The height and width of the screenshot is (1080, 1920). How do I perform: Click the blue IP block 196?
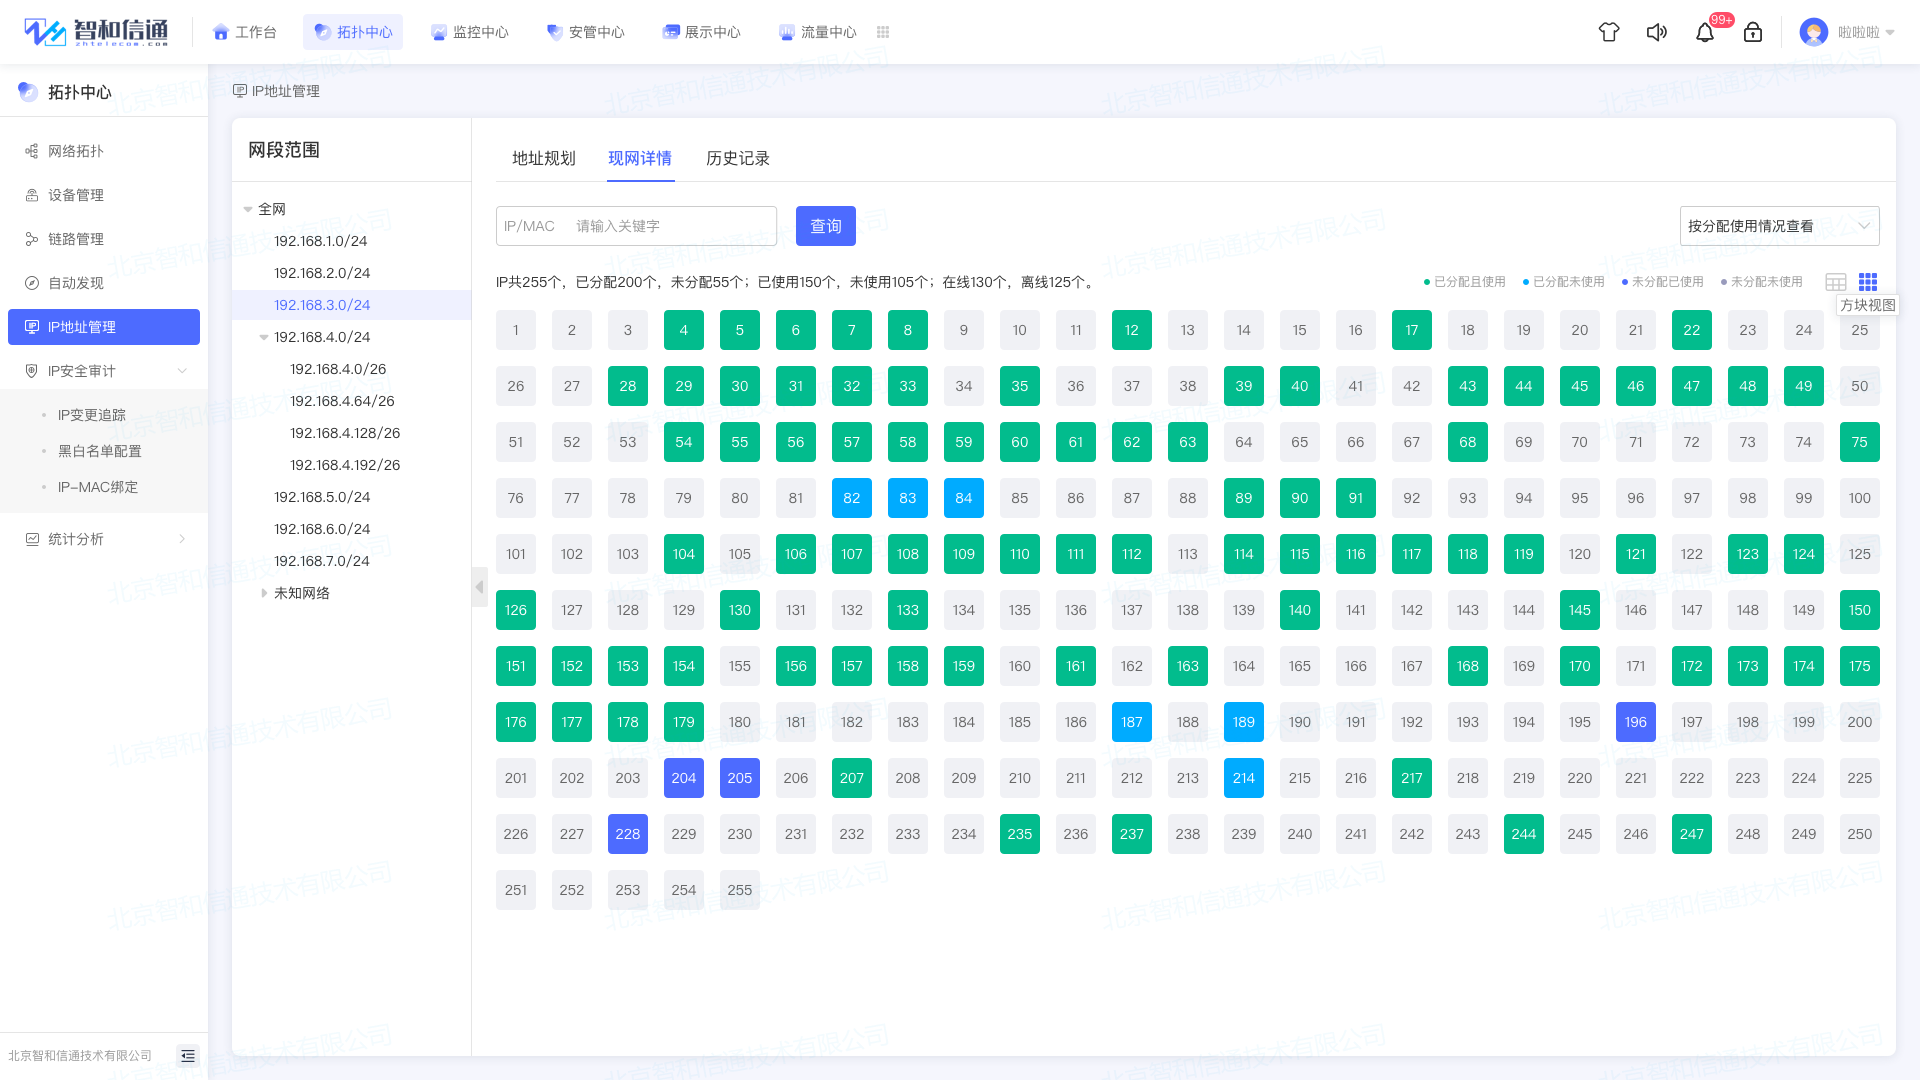pyautogui.click(x=1635, y=722)
